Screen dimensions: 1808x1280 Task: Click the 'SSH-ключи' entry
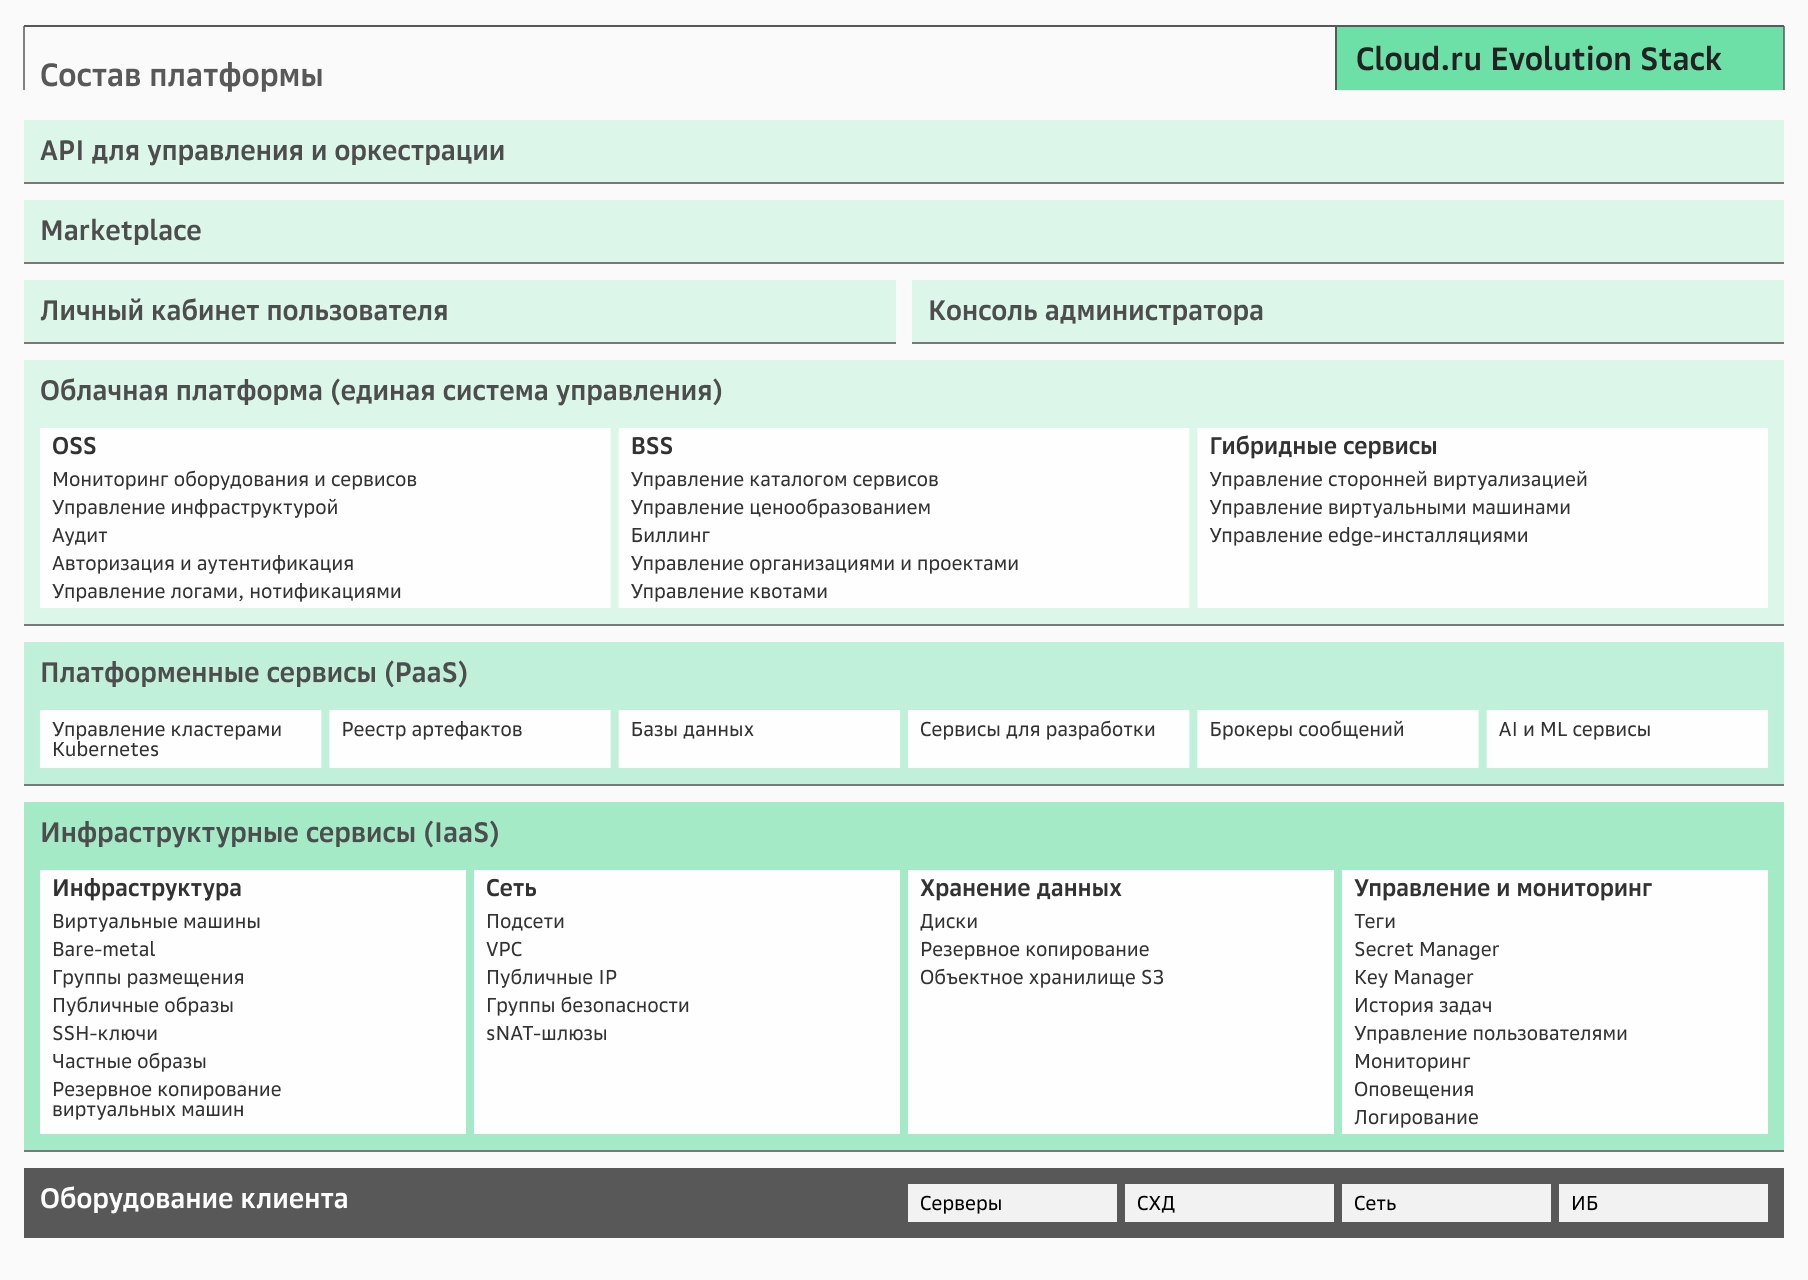coord(105,1034)
